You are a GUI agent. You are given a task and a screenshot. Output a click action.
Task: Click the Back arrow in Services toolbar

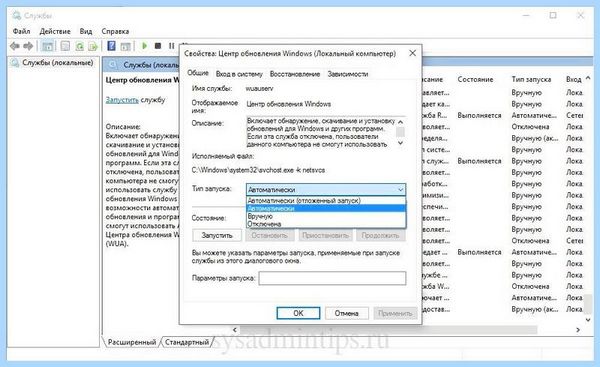(x=15, y=46)
